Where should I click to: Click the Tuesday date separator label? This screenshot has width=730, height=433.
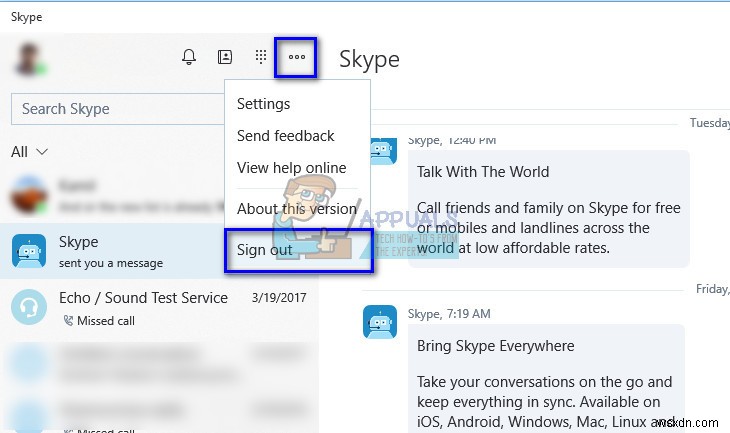[x=710, y=123]
